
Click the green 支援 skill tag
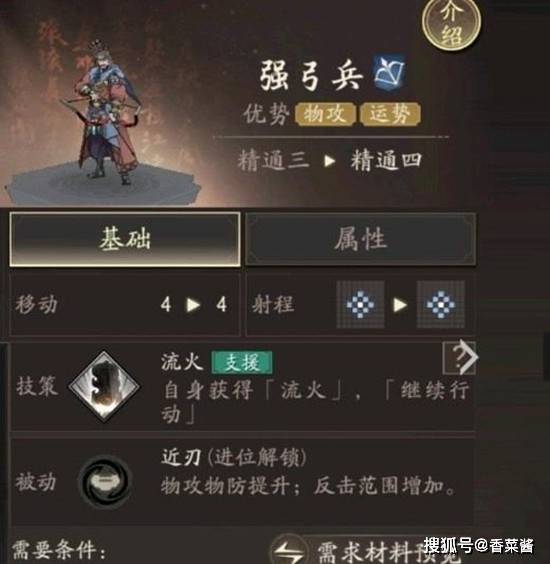point(242,362)
